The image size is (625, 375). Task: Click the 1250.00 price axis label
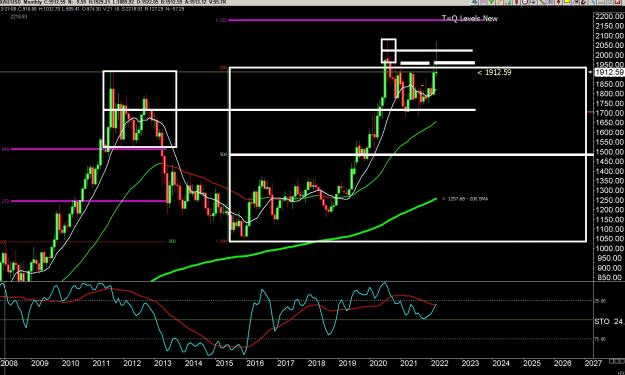tap(609, 200)
